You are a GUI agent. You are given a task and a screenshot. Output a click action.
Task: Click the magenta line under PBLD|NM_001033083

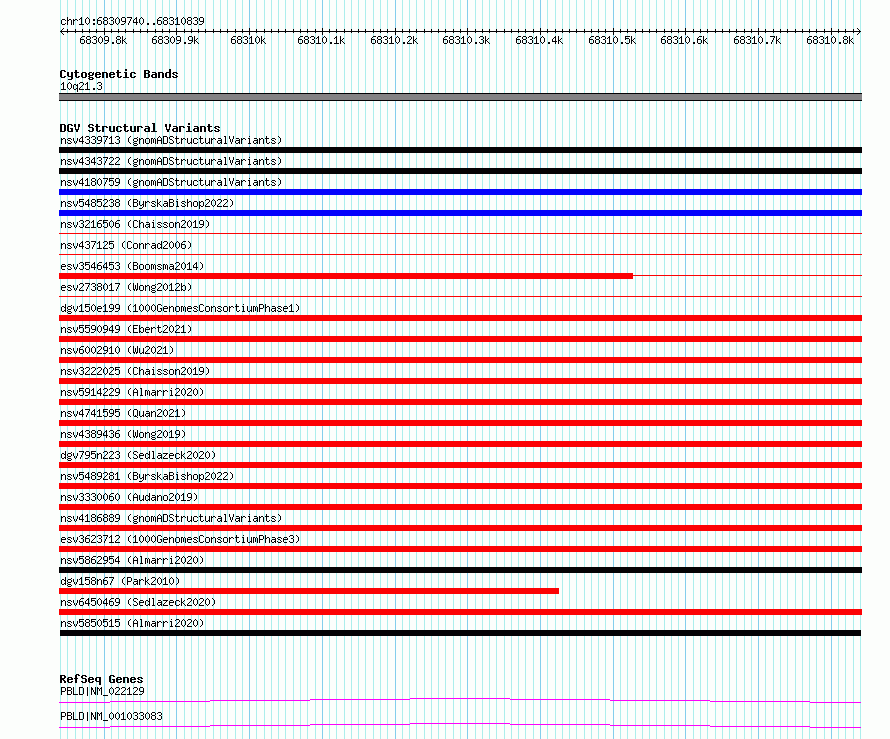pos(460,725)
